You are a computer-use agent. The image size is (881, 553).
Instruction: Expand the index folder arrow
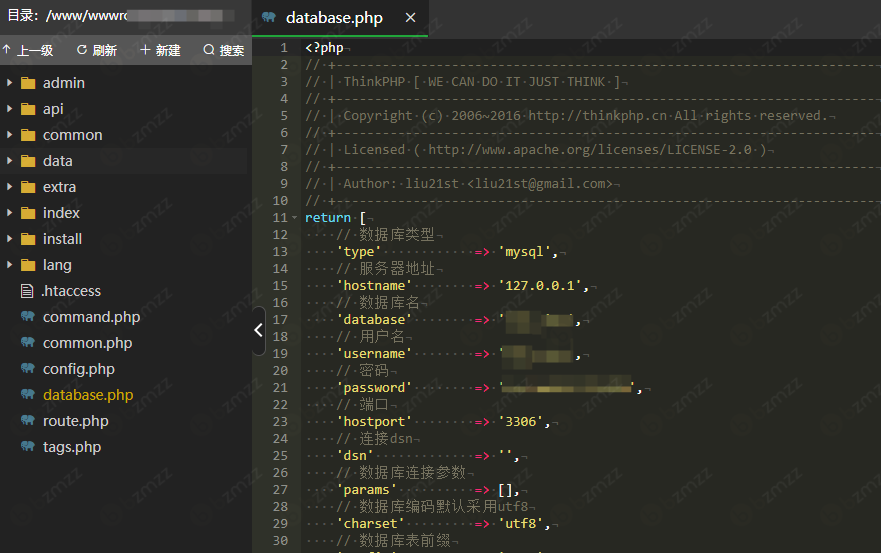[x=9, y=212]
